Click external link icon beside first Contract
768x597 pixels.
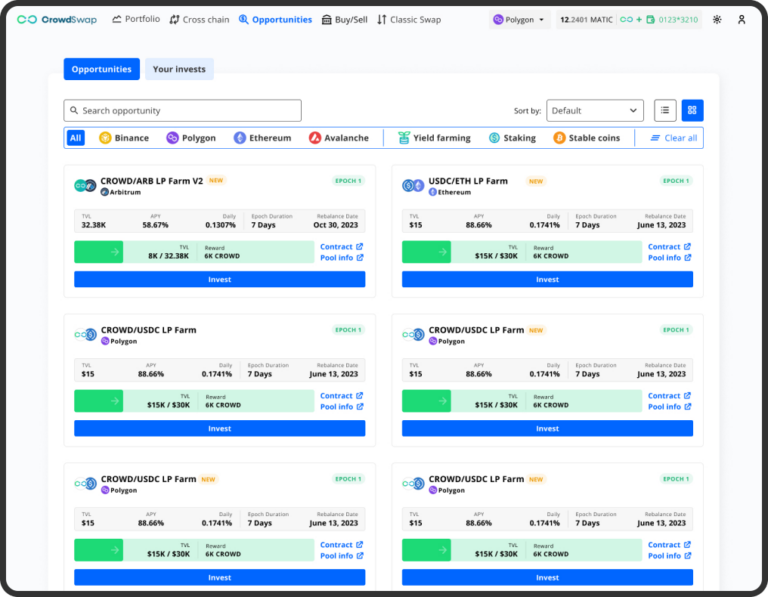tap(360, 247)
